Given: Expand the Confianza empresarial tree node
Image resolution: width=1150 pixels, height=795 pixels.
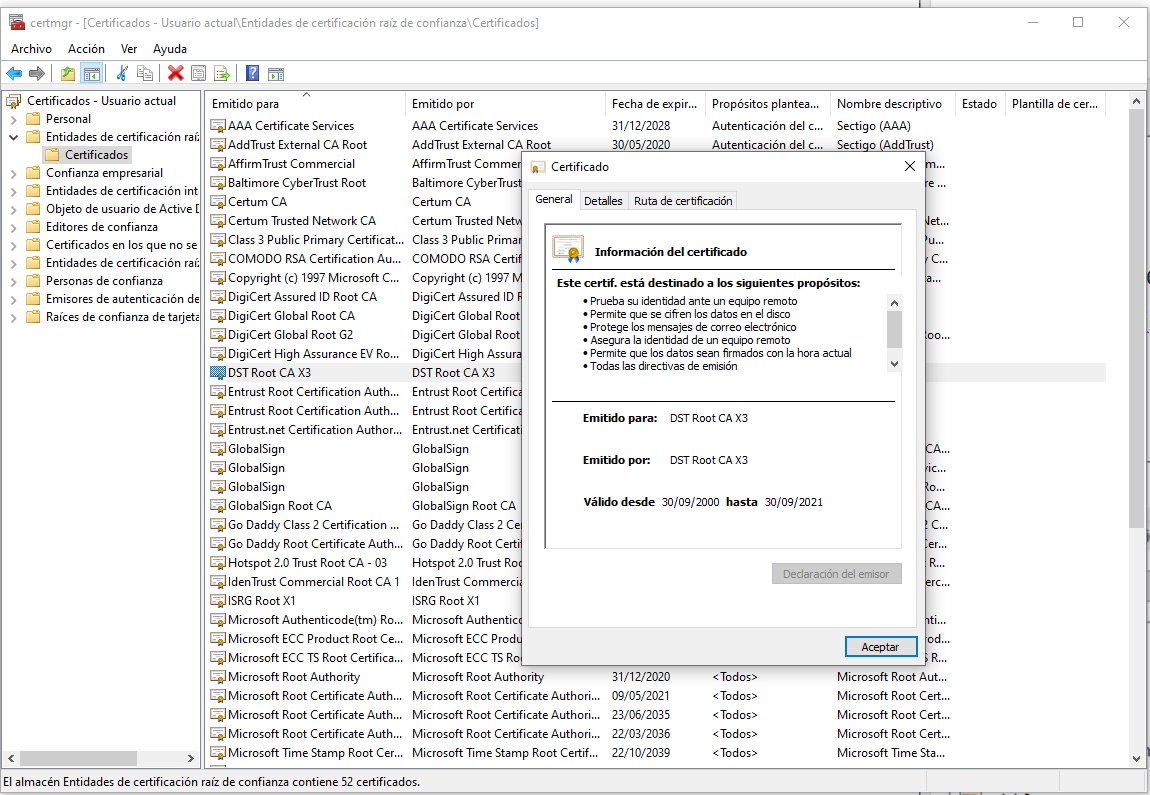Looking at the screenshot, I should [13, 173].
